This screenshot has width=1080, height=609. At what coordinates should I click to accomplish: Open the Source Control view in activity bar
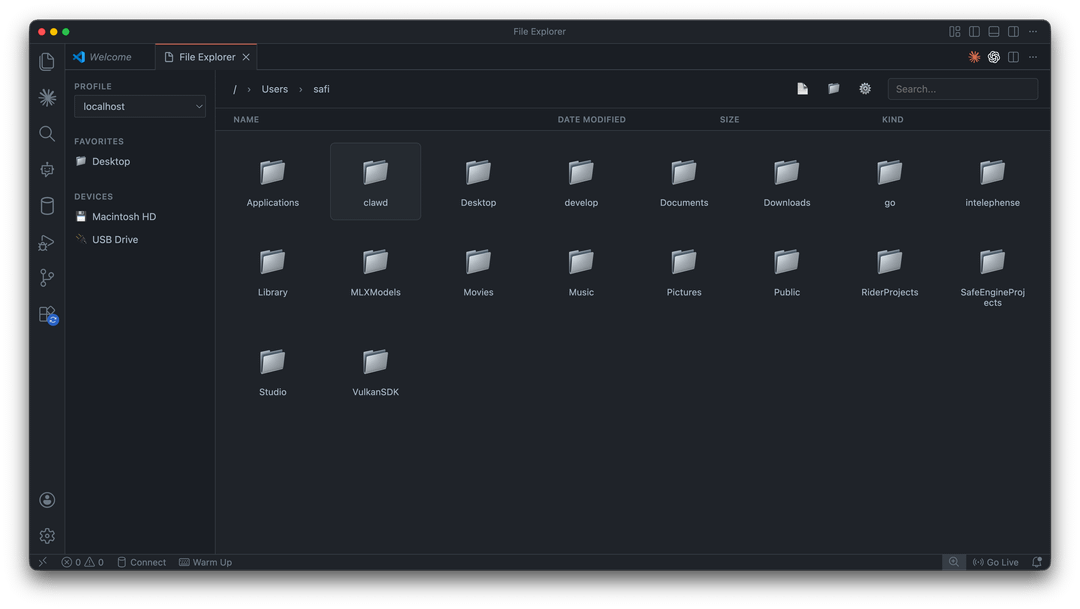(x=47, y=278)
